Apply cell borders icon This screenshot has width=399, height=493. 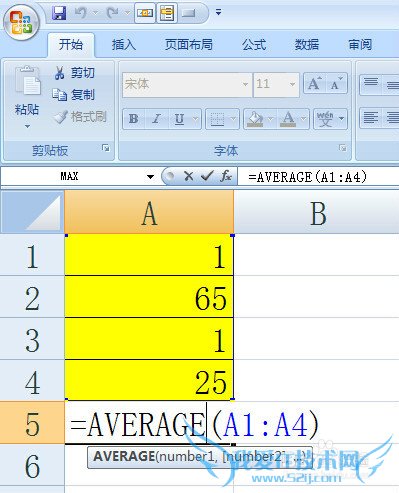217,119
